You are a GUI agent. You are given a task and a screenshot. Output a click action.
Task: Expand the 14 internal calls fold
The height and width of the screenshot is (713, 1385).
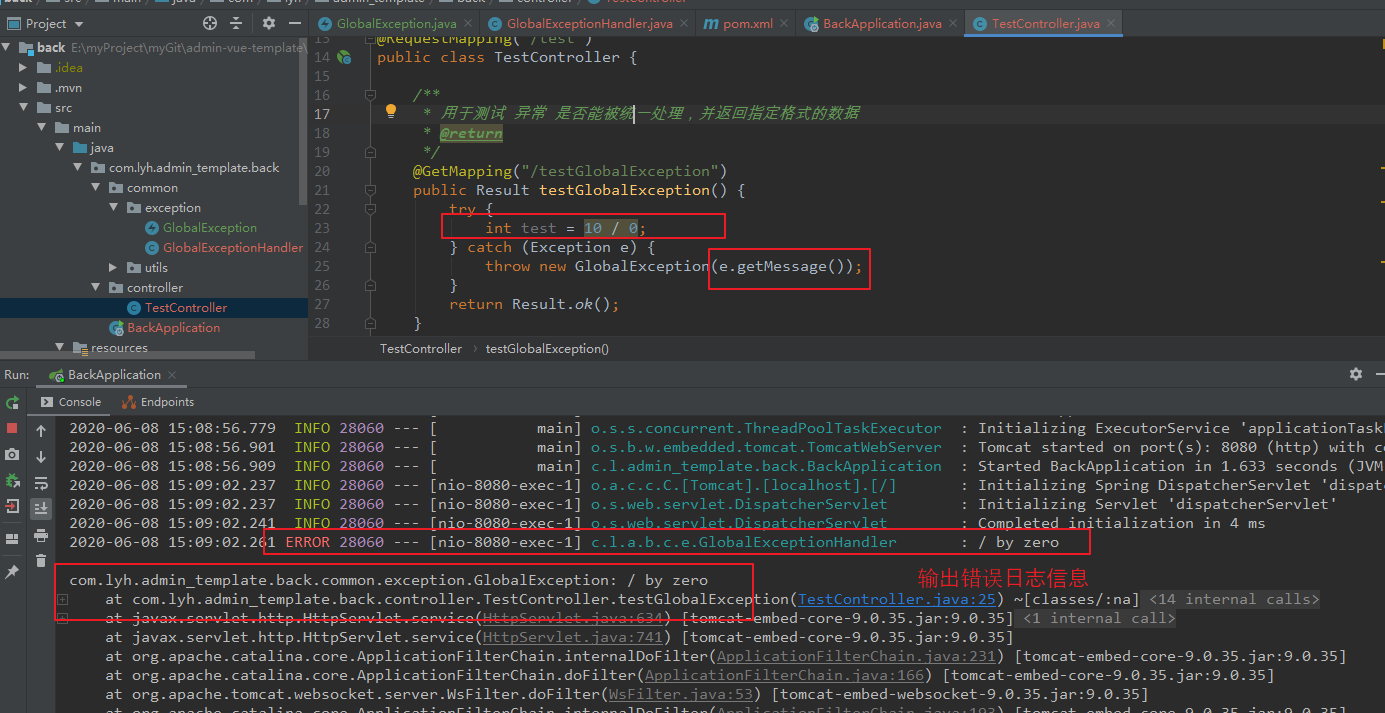pyautogui.click(x=1234, y=599)
